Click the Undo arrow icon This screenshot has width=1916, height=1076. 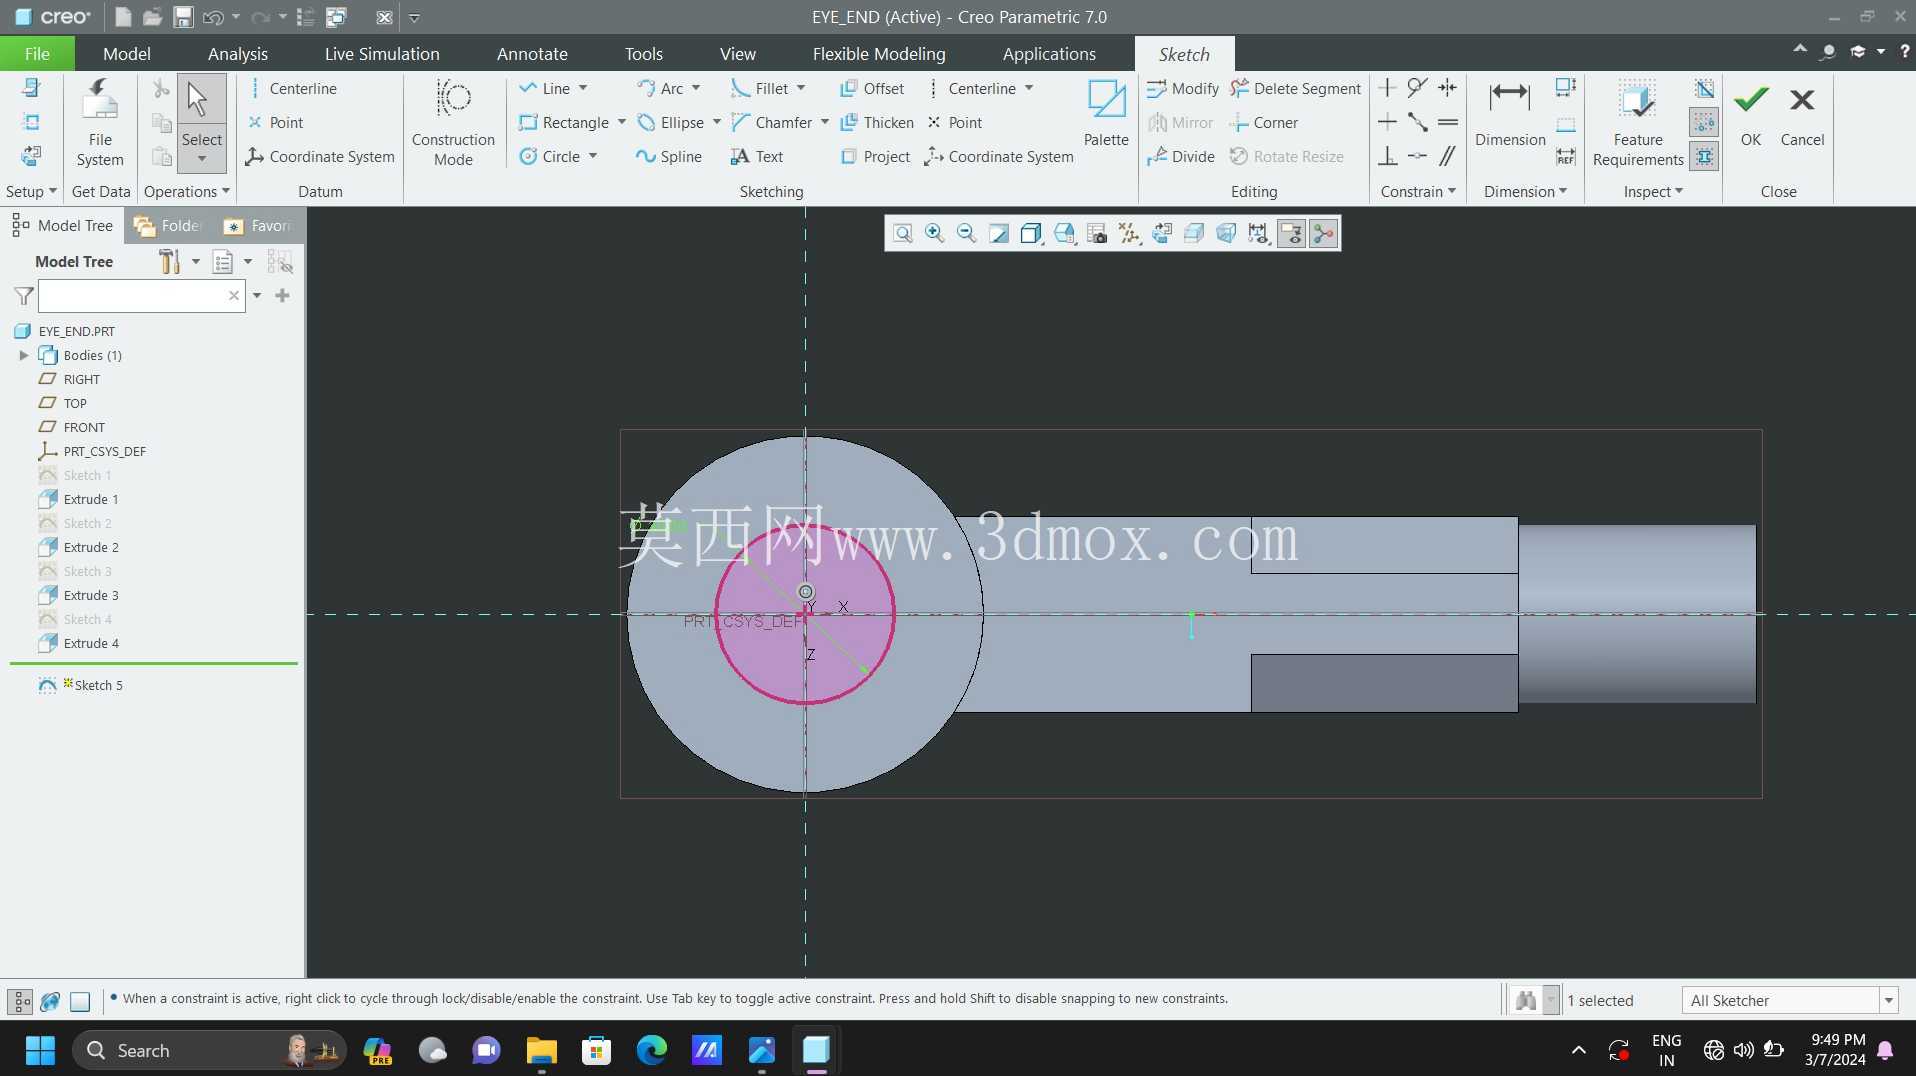(212, 17)
